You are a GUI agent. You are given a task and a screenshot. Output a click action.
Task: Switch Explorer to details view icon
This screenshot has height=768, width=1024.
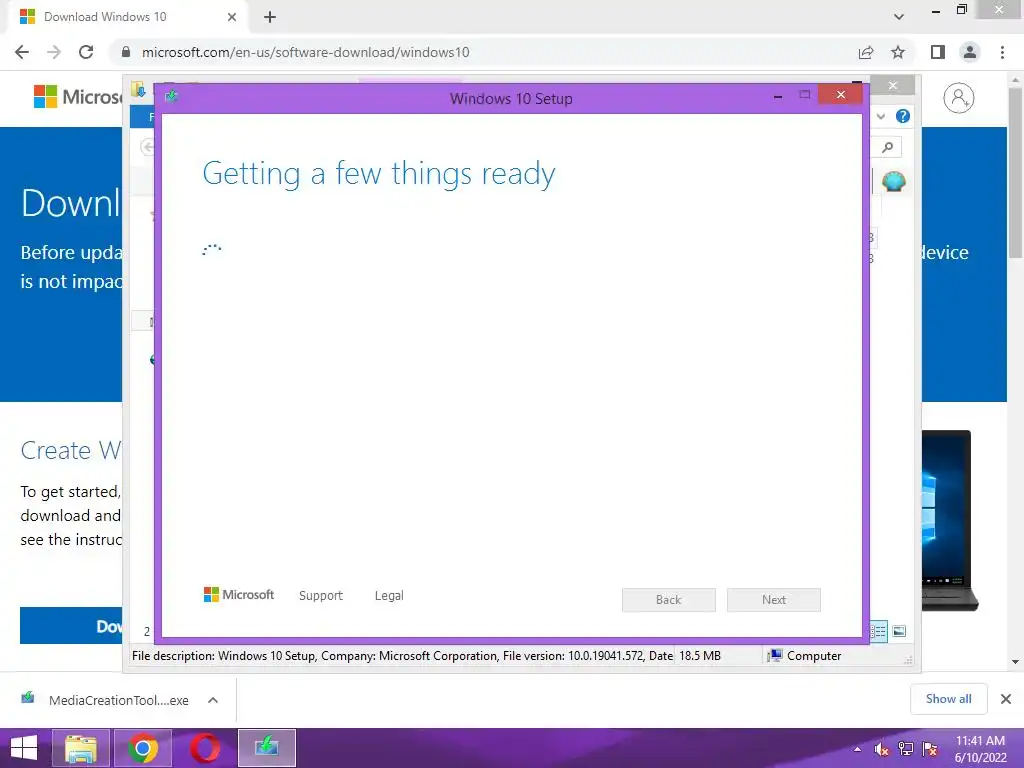[x=879, y=631]
